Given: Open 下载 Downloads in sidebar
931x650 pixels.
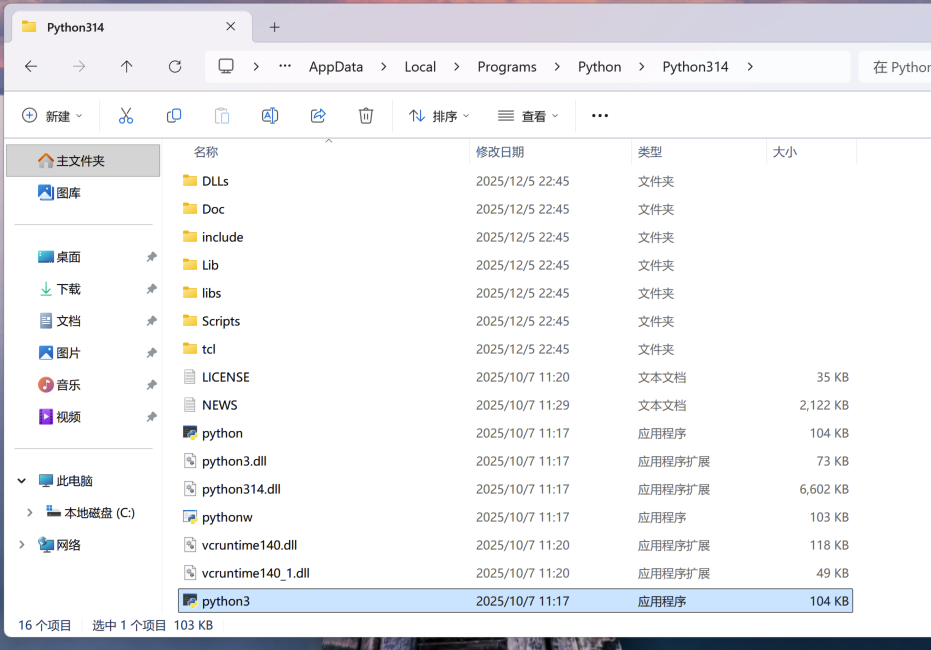Looking at the screenshot, I should [83, 289].
